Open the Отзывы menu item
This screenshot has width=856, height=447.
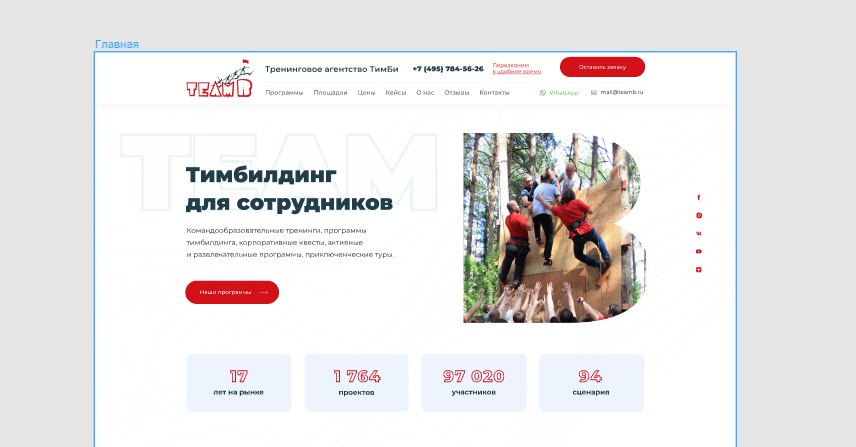pyautogui.click(x=457, y=93)
